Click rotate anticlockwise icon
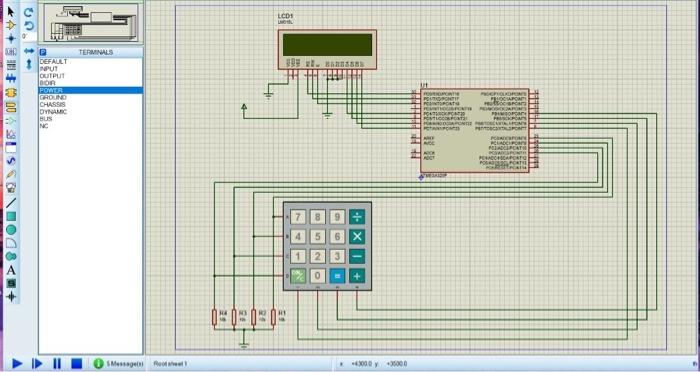The height and width of the screenshot is (372, 700). [x=29, y=25]
